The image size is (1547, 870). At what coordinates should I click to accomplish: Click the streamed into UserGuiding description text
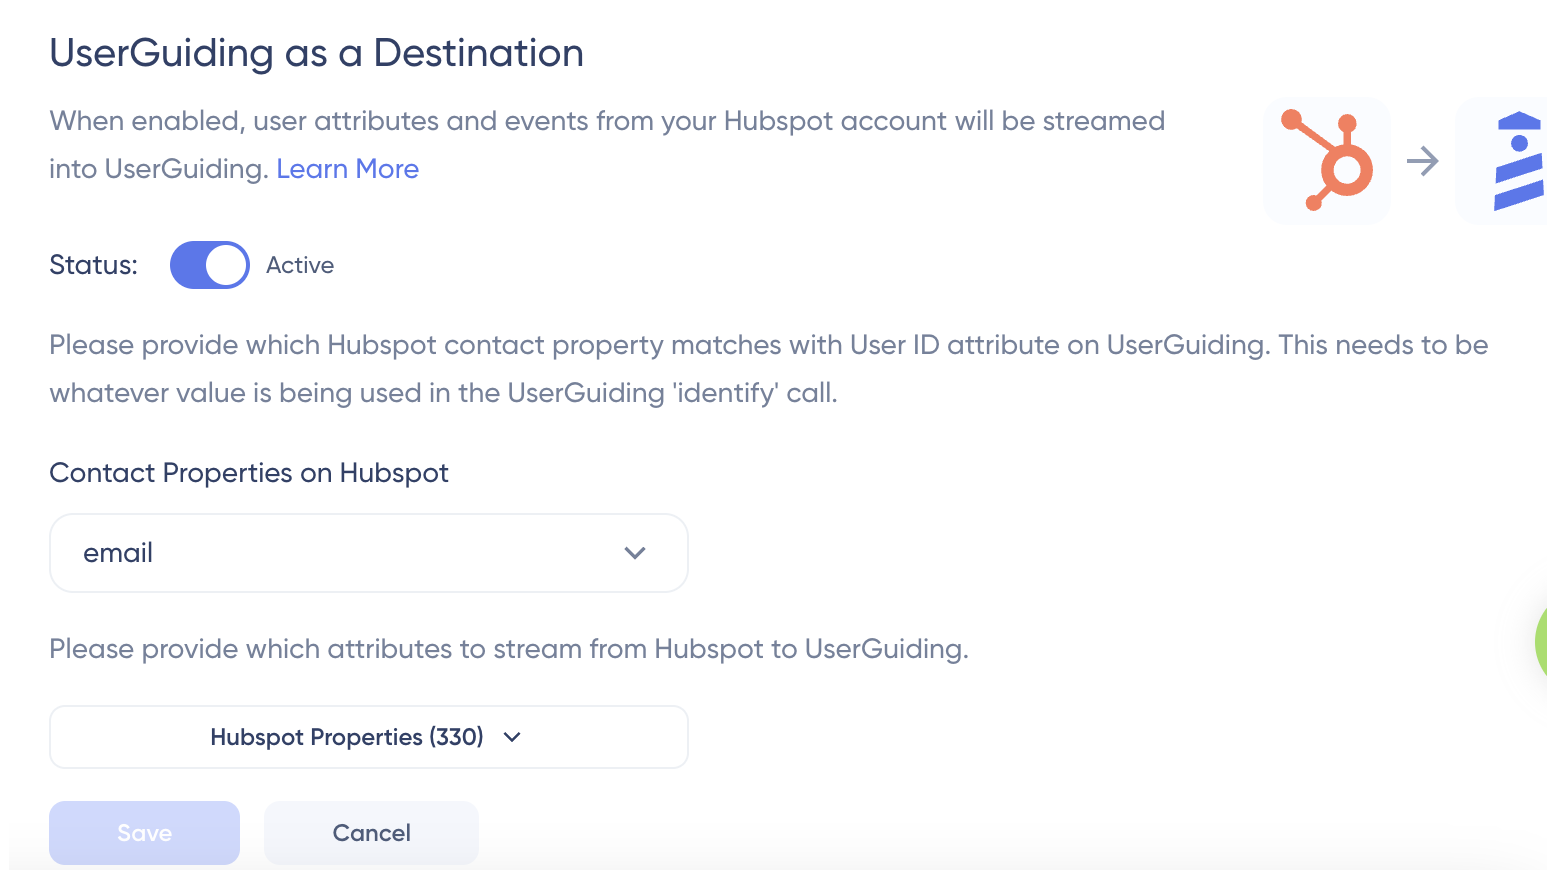pos(606,122)
